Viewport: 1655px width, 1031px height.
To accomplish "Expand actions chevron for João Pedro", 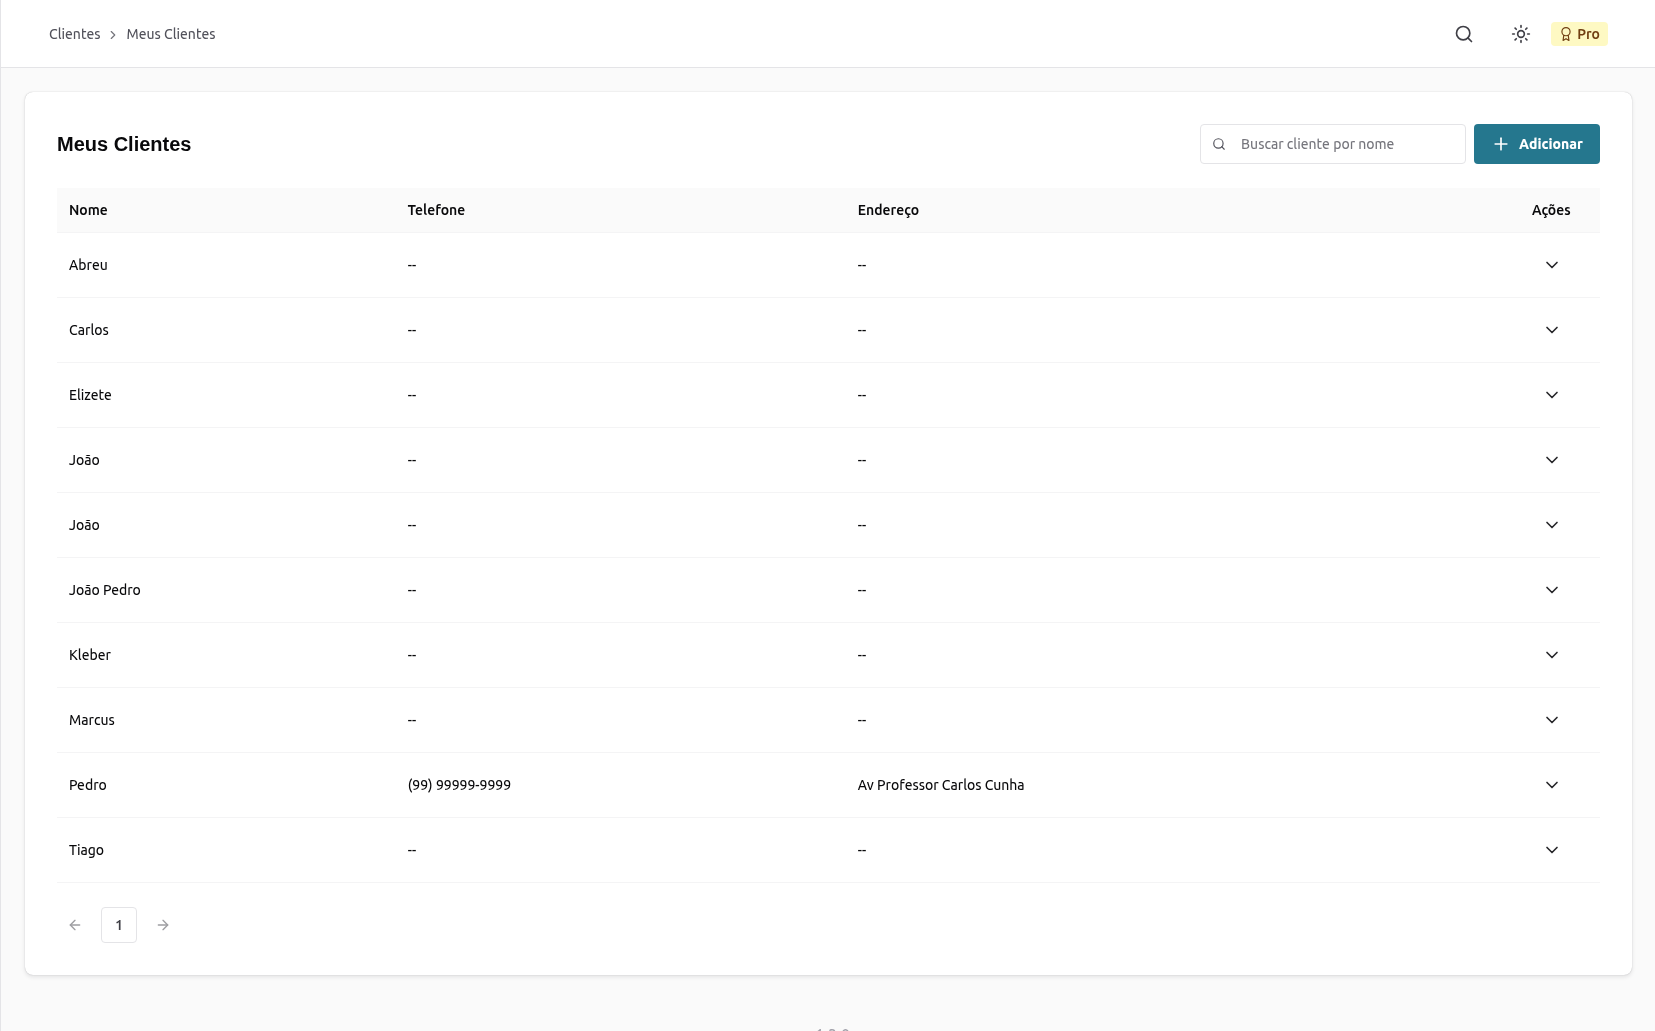I will point(1551,590).
